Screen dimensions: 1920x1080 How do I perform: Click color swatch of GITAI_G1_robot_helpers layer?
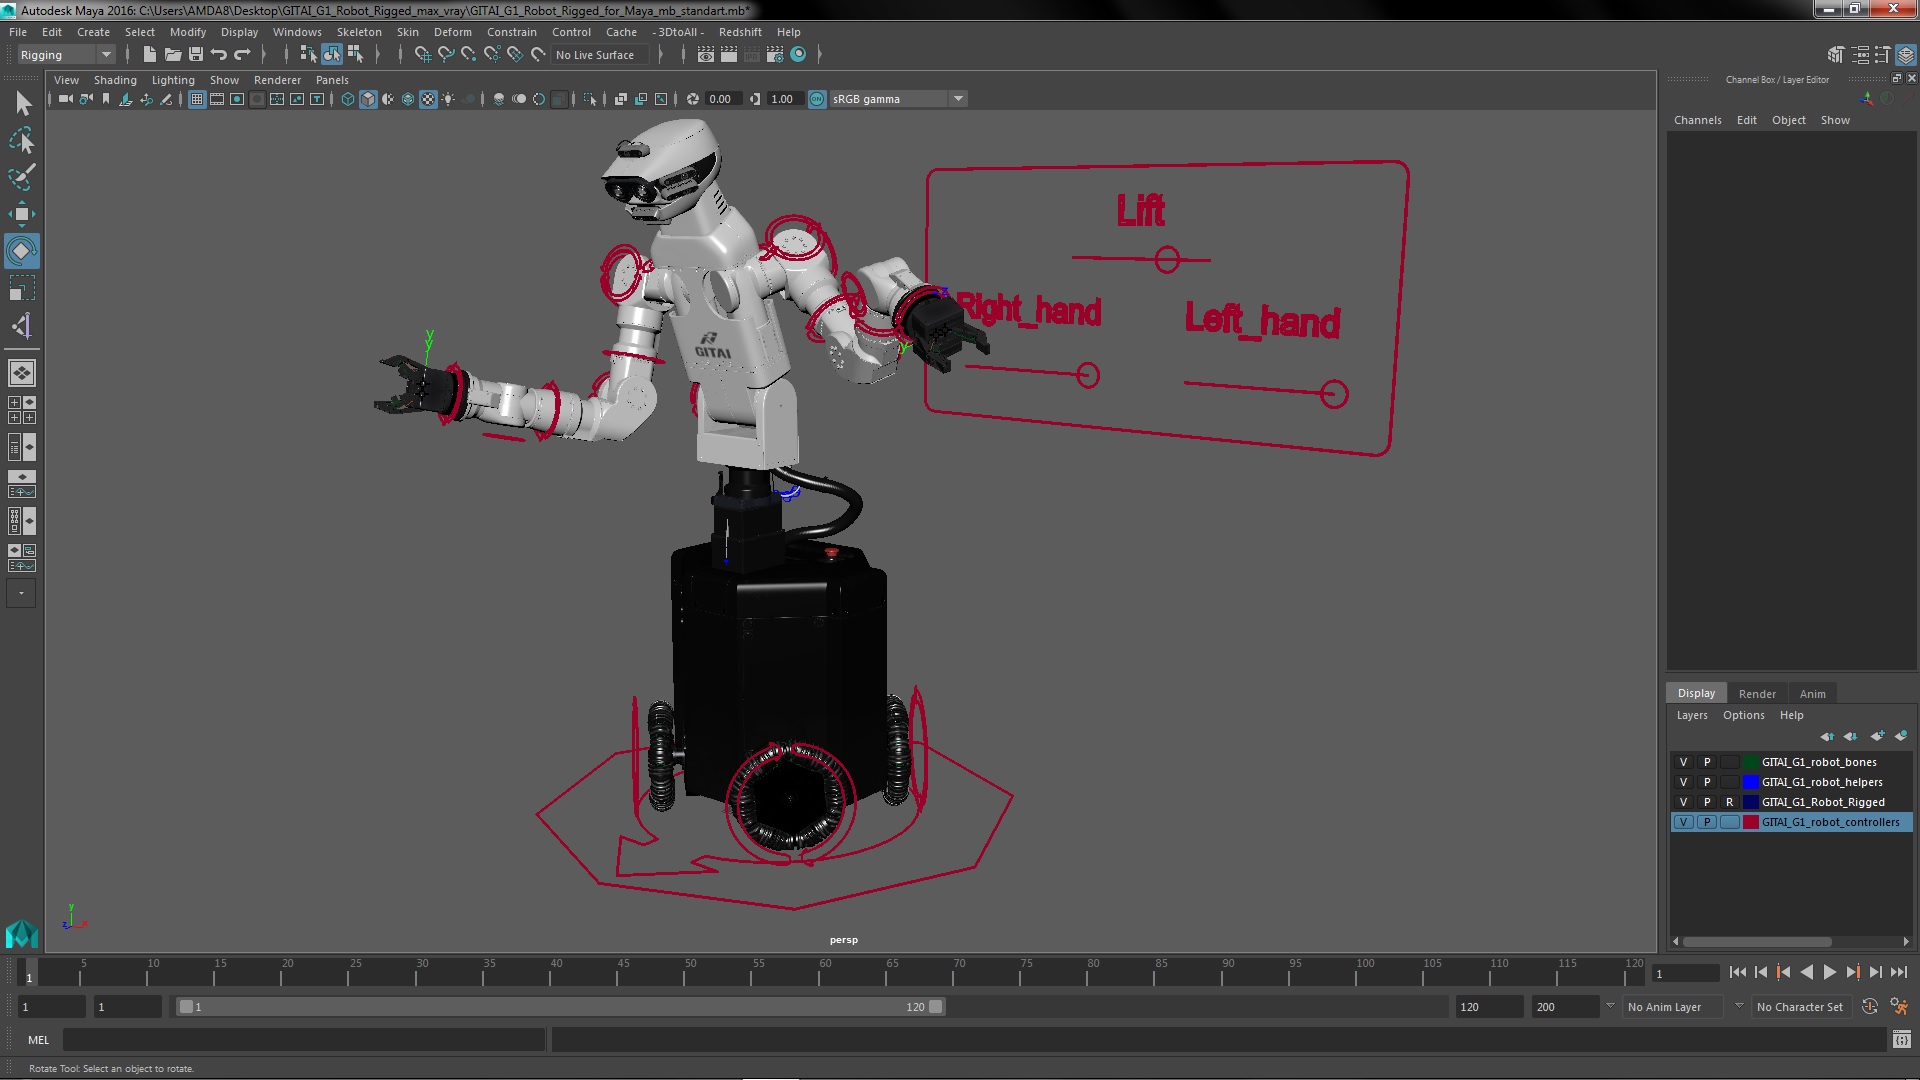[1751, 782]
